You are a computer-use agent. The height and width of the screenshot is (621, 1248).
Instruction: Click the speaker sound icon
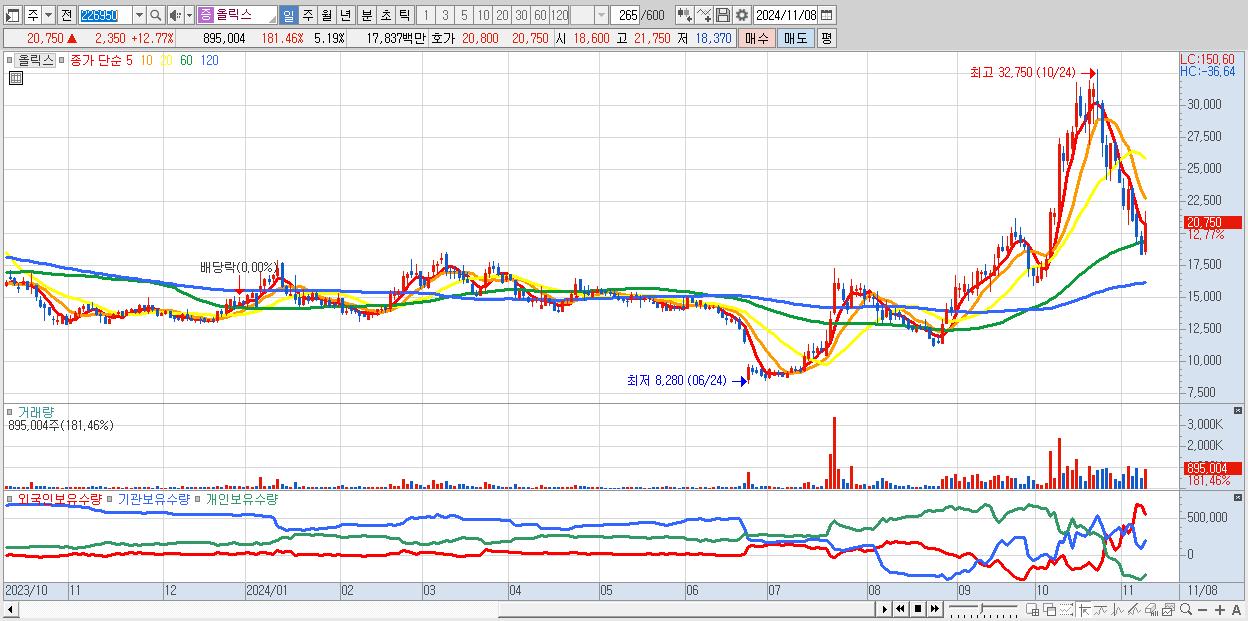pos(175,15)
